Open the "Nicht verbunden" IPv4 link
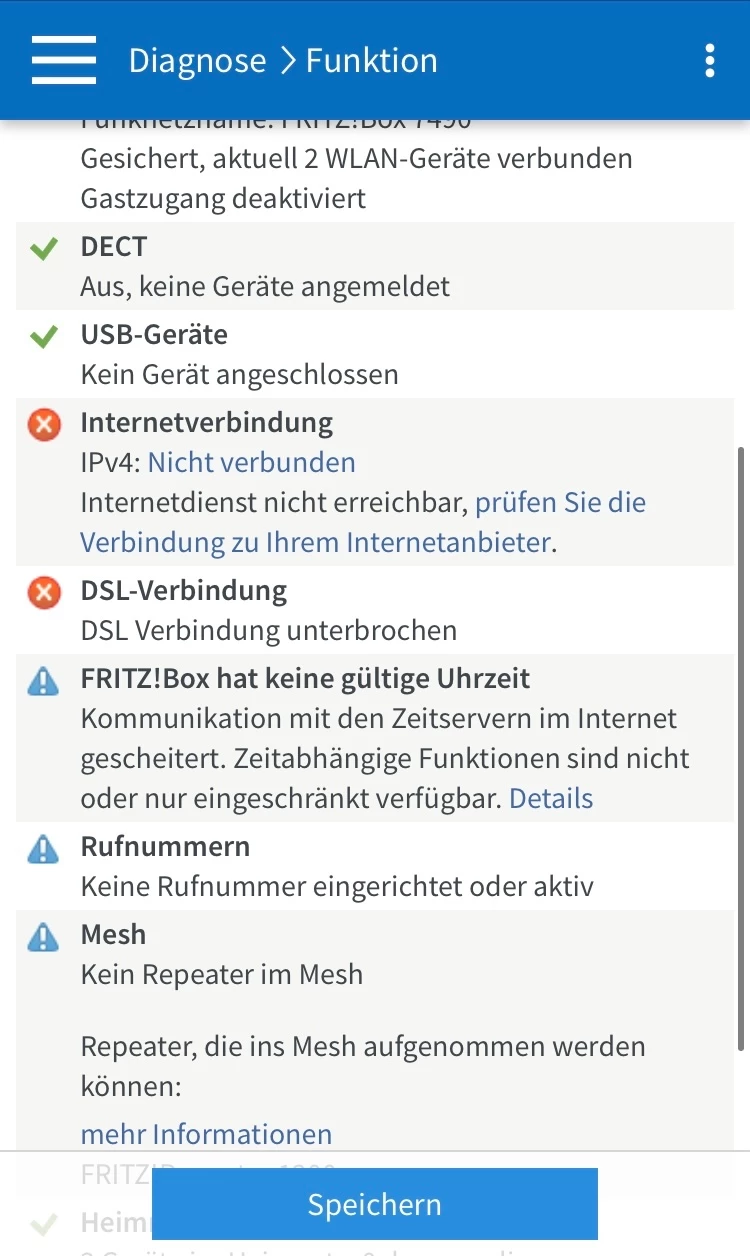The image size is (750, 1256). (x=251, y=462)
